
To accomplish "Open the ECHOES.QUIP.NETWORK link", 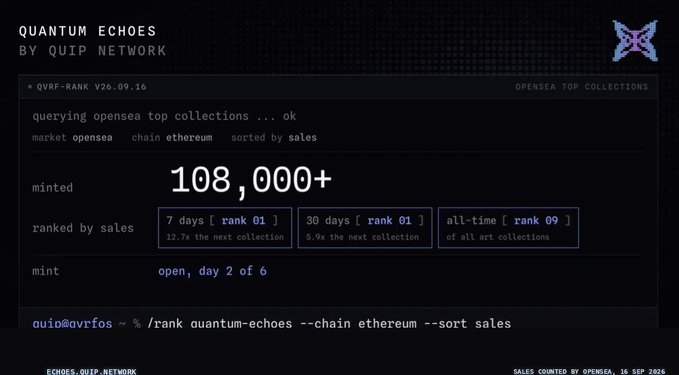I will (91, 372).
